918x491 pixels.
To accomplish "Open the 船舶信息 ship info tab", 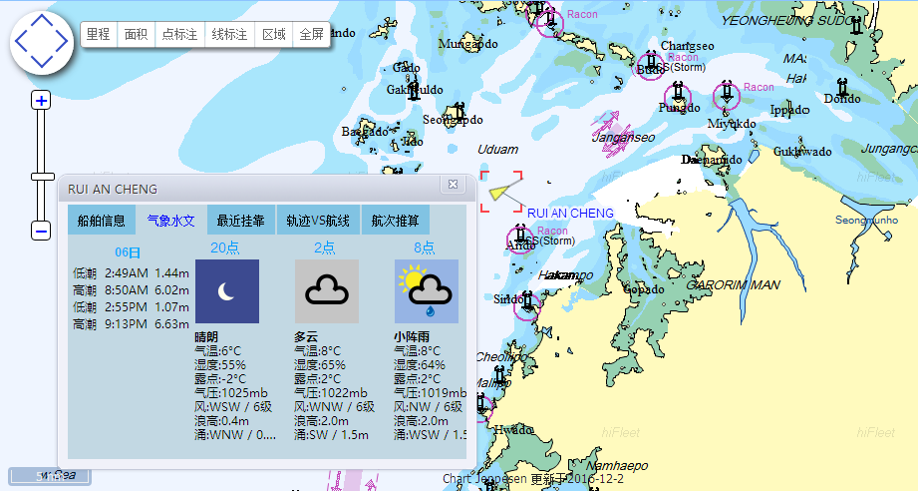I will [x=101, y=220].
